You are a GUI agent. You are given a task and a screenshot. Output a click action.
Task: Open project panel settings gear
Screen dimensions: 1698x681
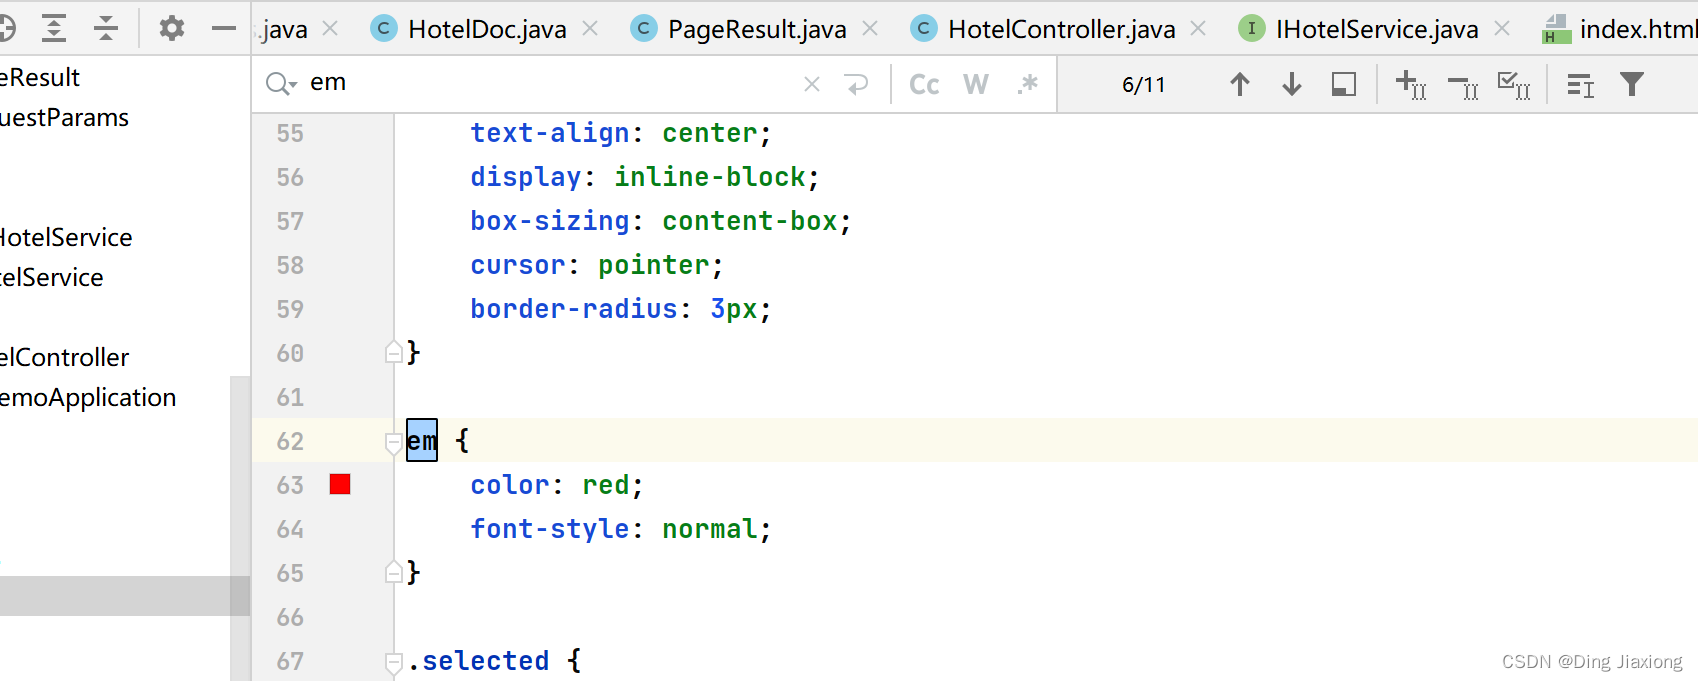[172, 28]
